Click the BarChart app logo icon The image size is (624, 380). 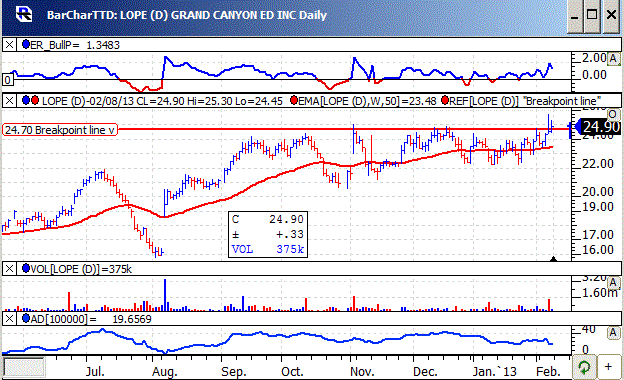pyautogui.click(x=23, y=14)
